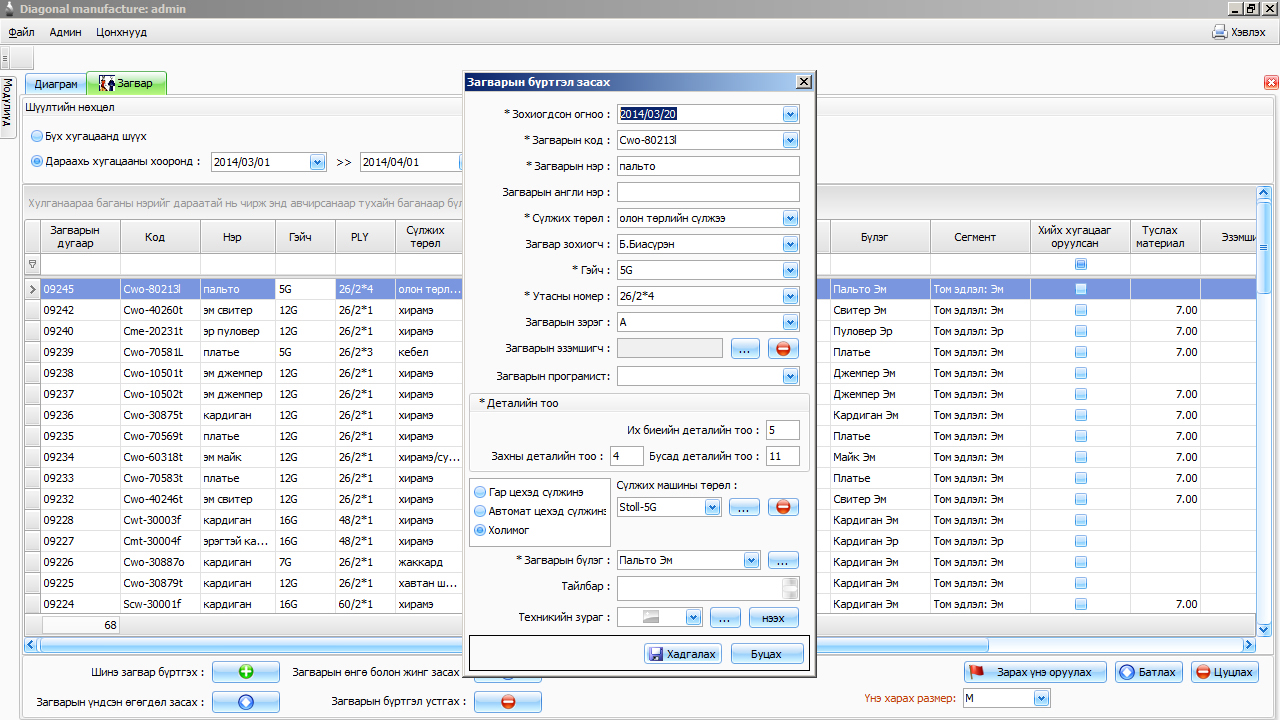
Task: Open start date 2014/03/01 dropdown
Action: coord(318,161)
